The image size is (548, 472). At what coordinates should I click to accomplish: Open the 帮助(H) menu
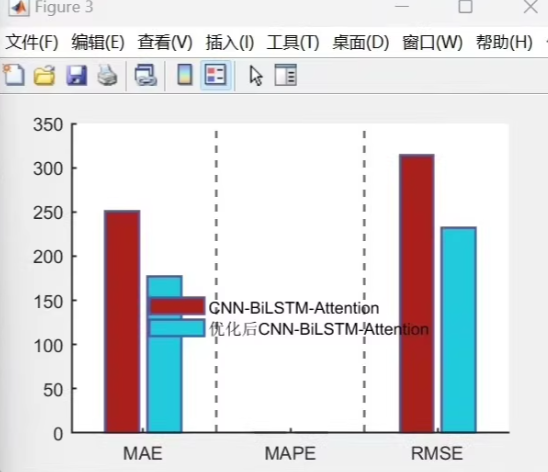click(x=504, y=42)
